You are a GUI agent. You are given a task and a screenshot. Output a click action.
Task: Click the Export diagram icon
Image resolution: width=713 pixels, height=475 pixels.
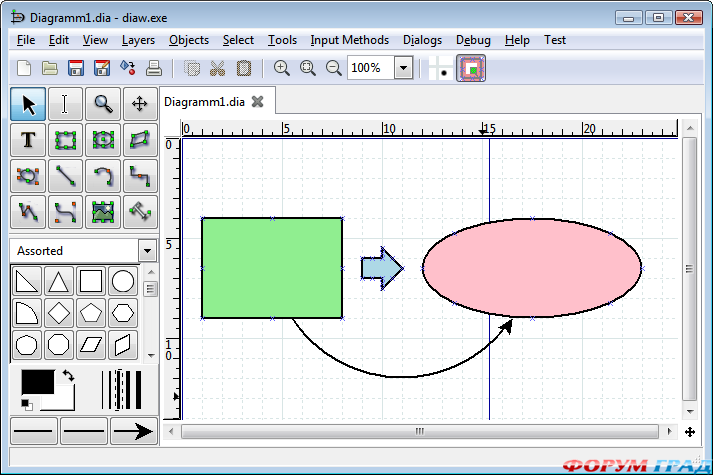[x=128, y=68]
